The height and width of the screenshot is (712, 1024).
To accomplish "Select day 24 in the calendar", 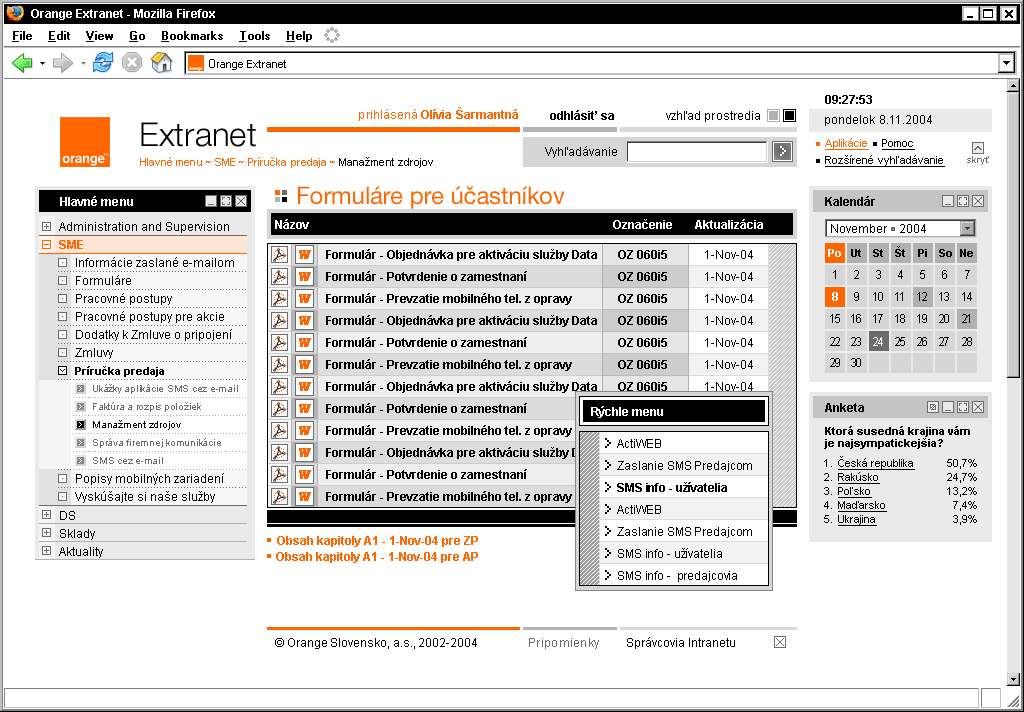I will click(x=878, y=341).
